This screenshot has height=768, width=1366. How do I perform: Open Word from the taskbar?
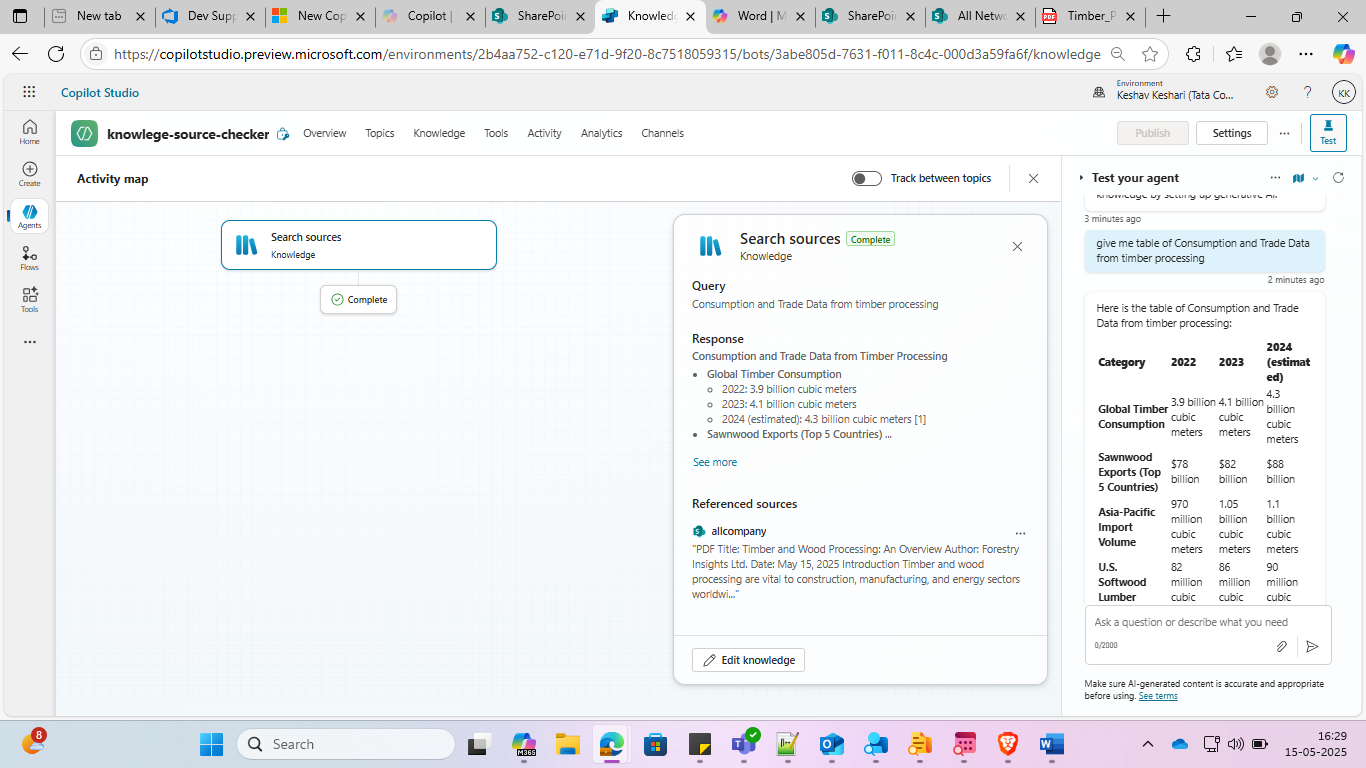[x=1052, y=744]
